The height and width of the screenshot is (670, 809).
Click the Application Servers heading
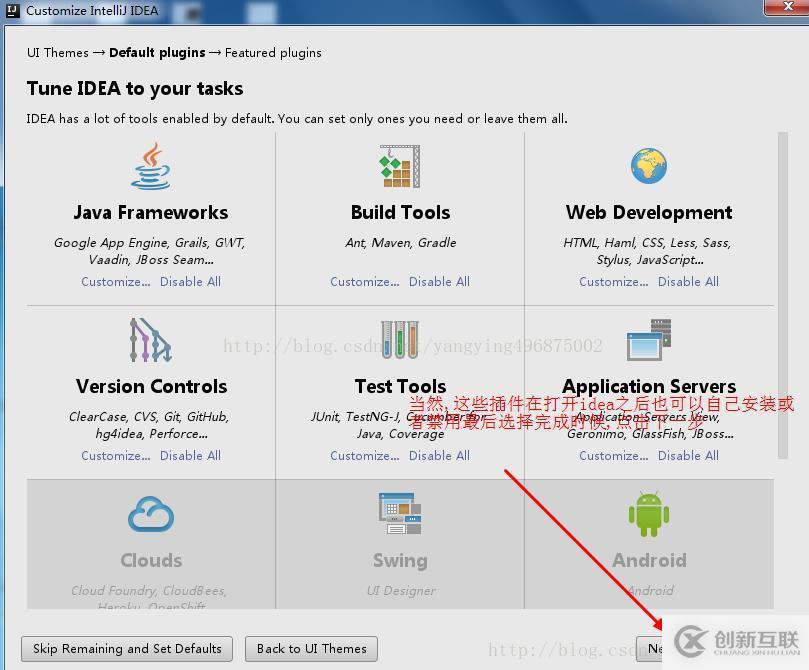(649, 386)
